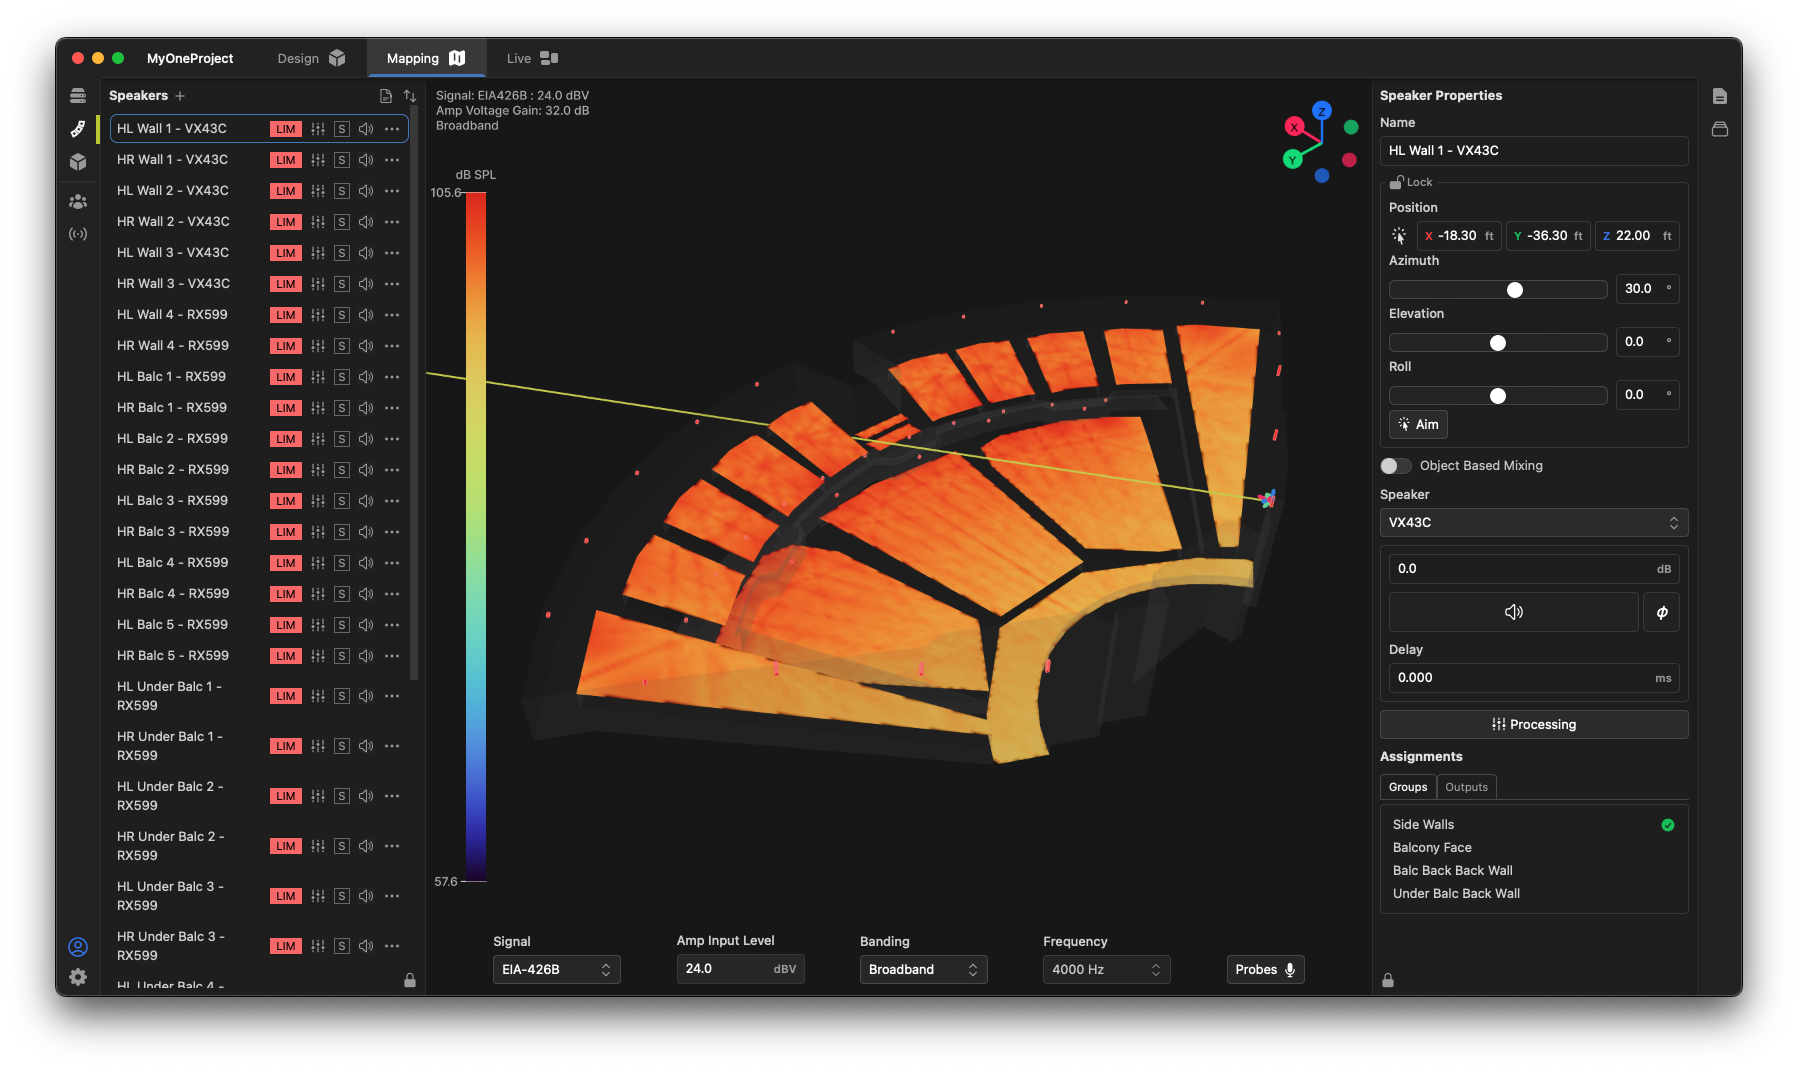Click the phase invert button
Screen dimensions: 1798x1070
[1661, 612]
